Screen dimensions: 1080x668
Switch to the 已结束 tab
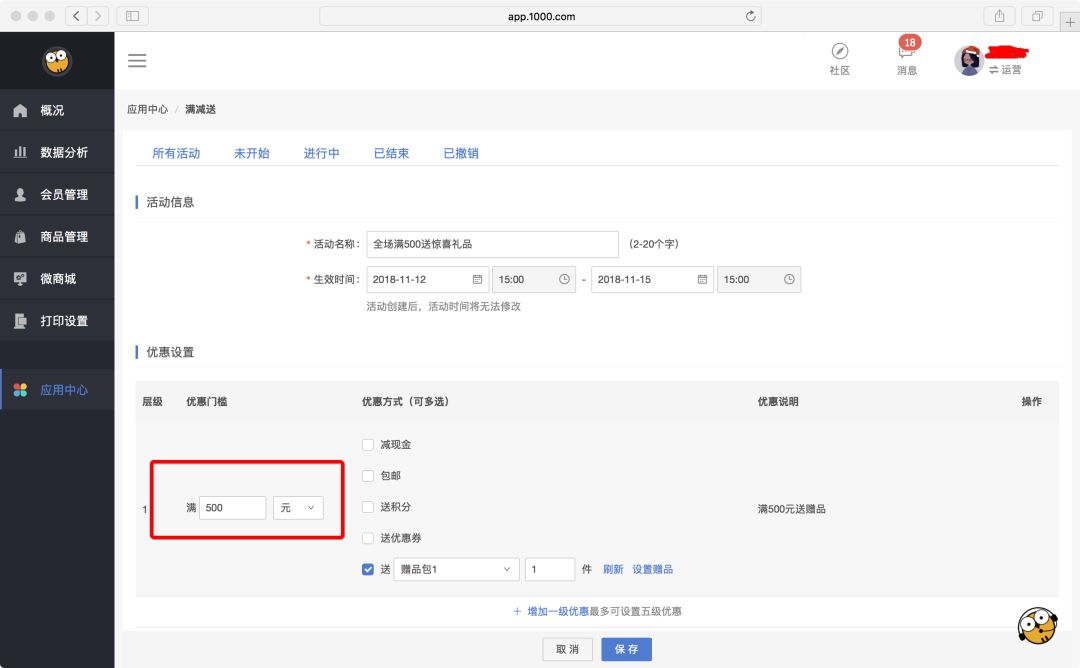[x=390, y=153]
